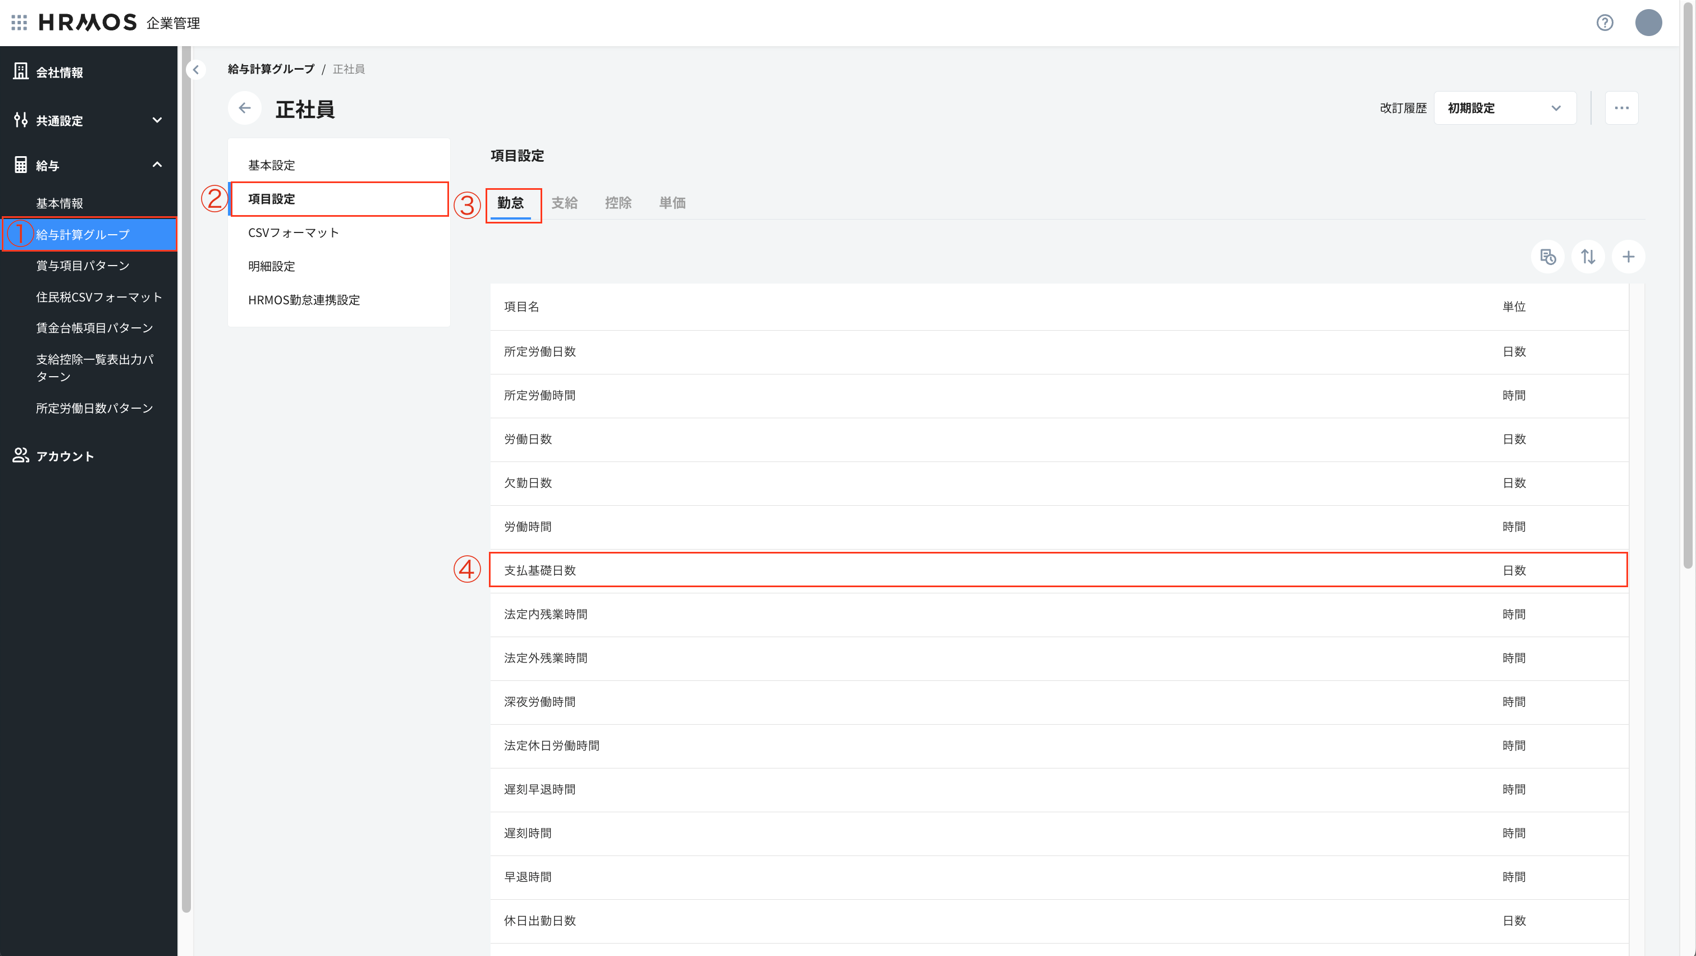
Task: Open the three-dot more options menu
Action: click(1621, 108)
